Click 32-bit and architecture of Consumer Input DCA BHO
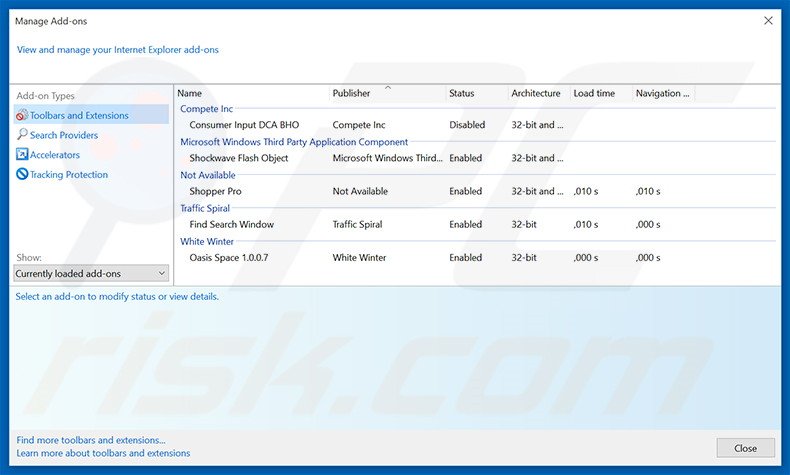Screen dimensions: 790x475 coord(538,125)
